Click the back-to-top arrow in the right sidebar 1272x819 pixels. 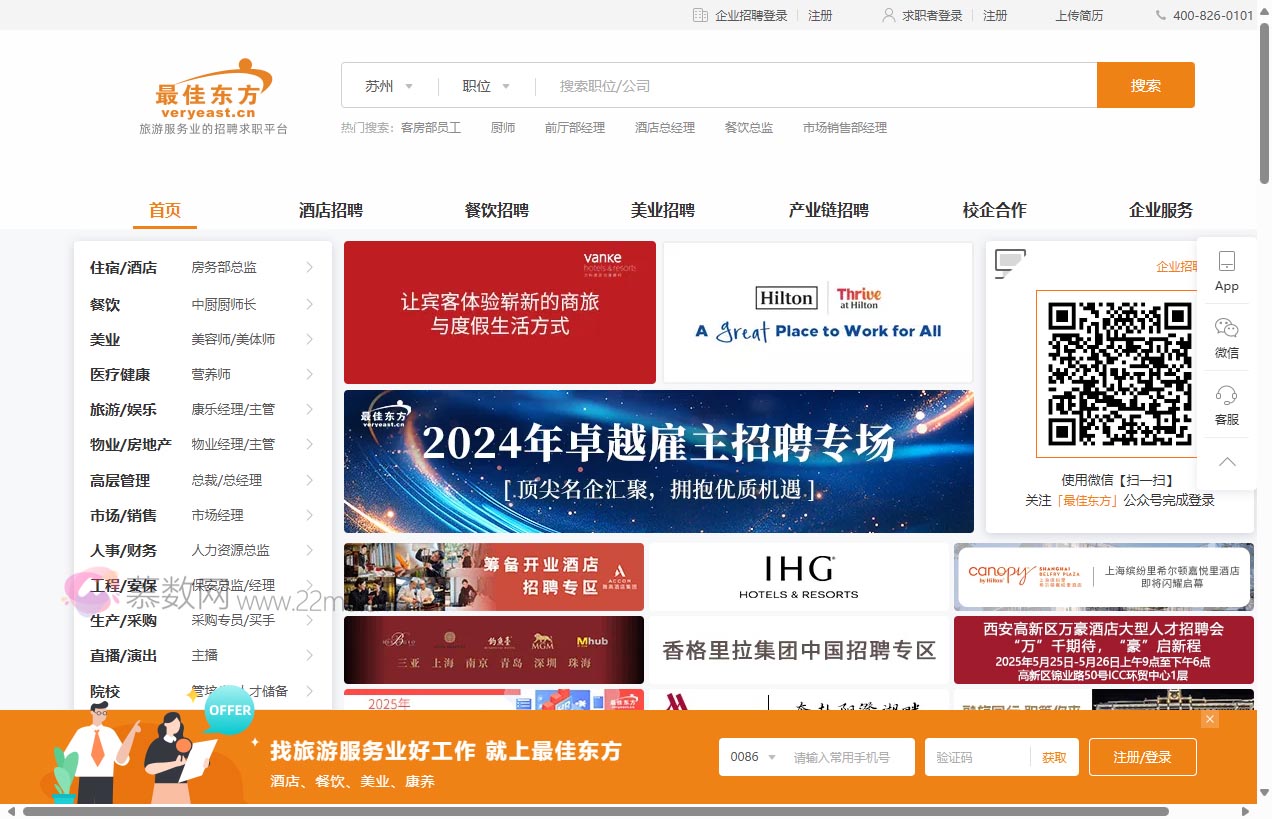click(1226, 462)
